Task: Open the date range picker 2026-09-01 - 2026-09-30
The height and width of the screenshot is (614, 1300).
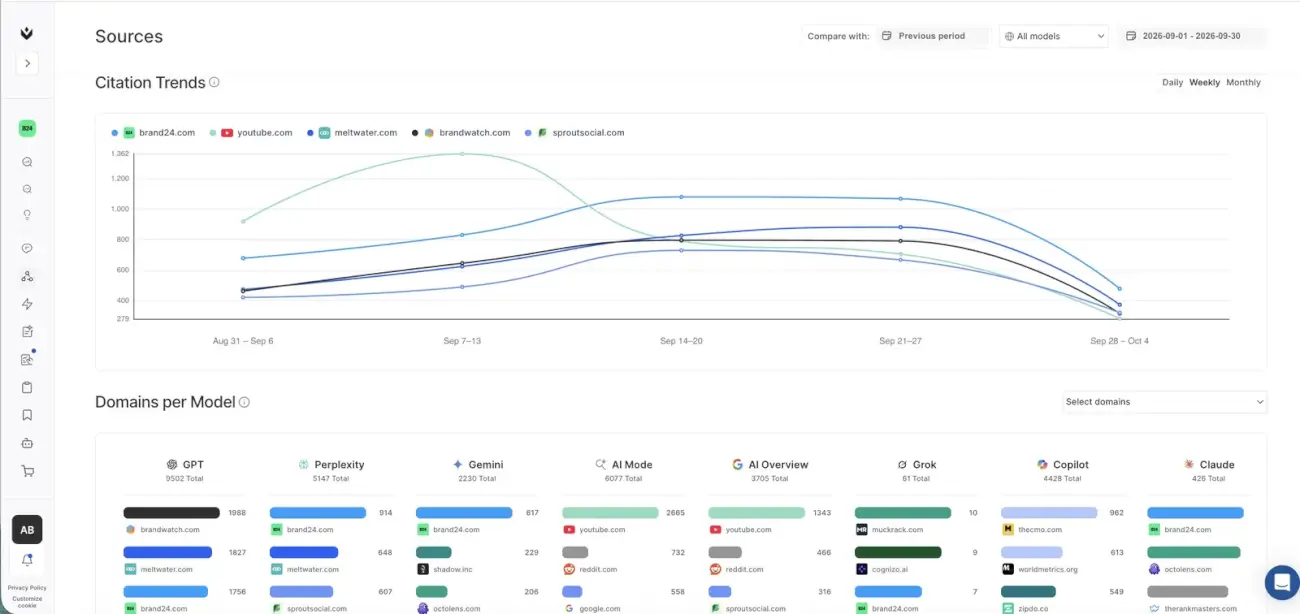Action: pyautogui.click(x=1193, y=36)
